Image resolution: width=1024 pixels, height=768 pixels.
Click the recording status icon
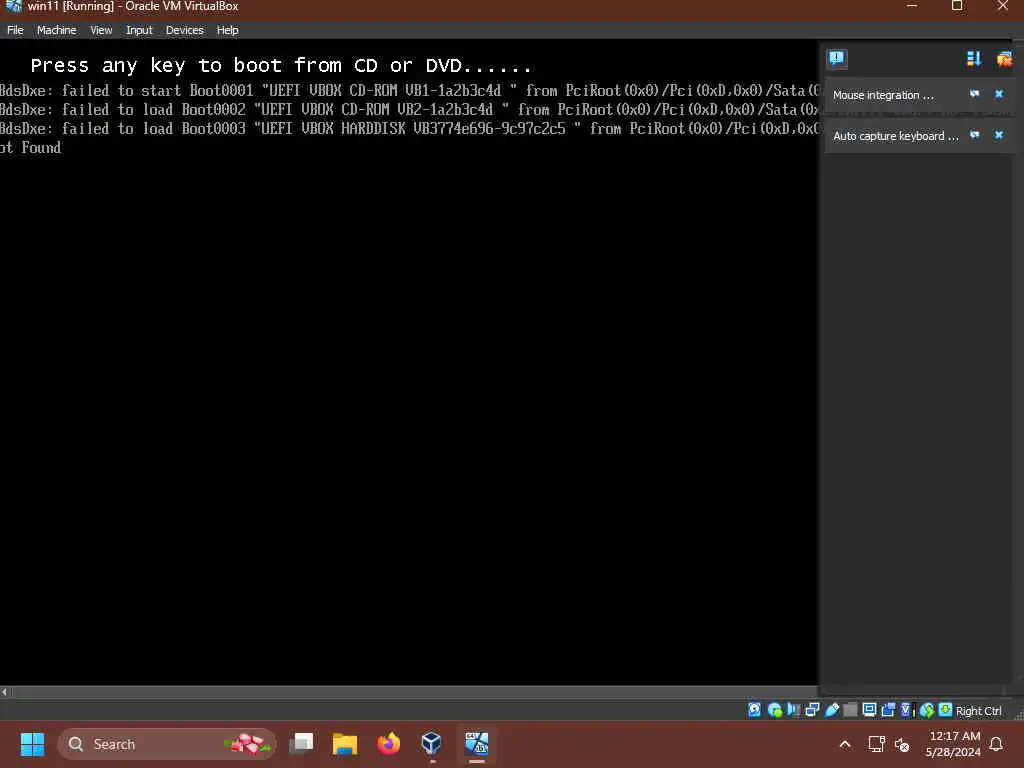888,710
